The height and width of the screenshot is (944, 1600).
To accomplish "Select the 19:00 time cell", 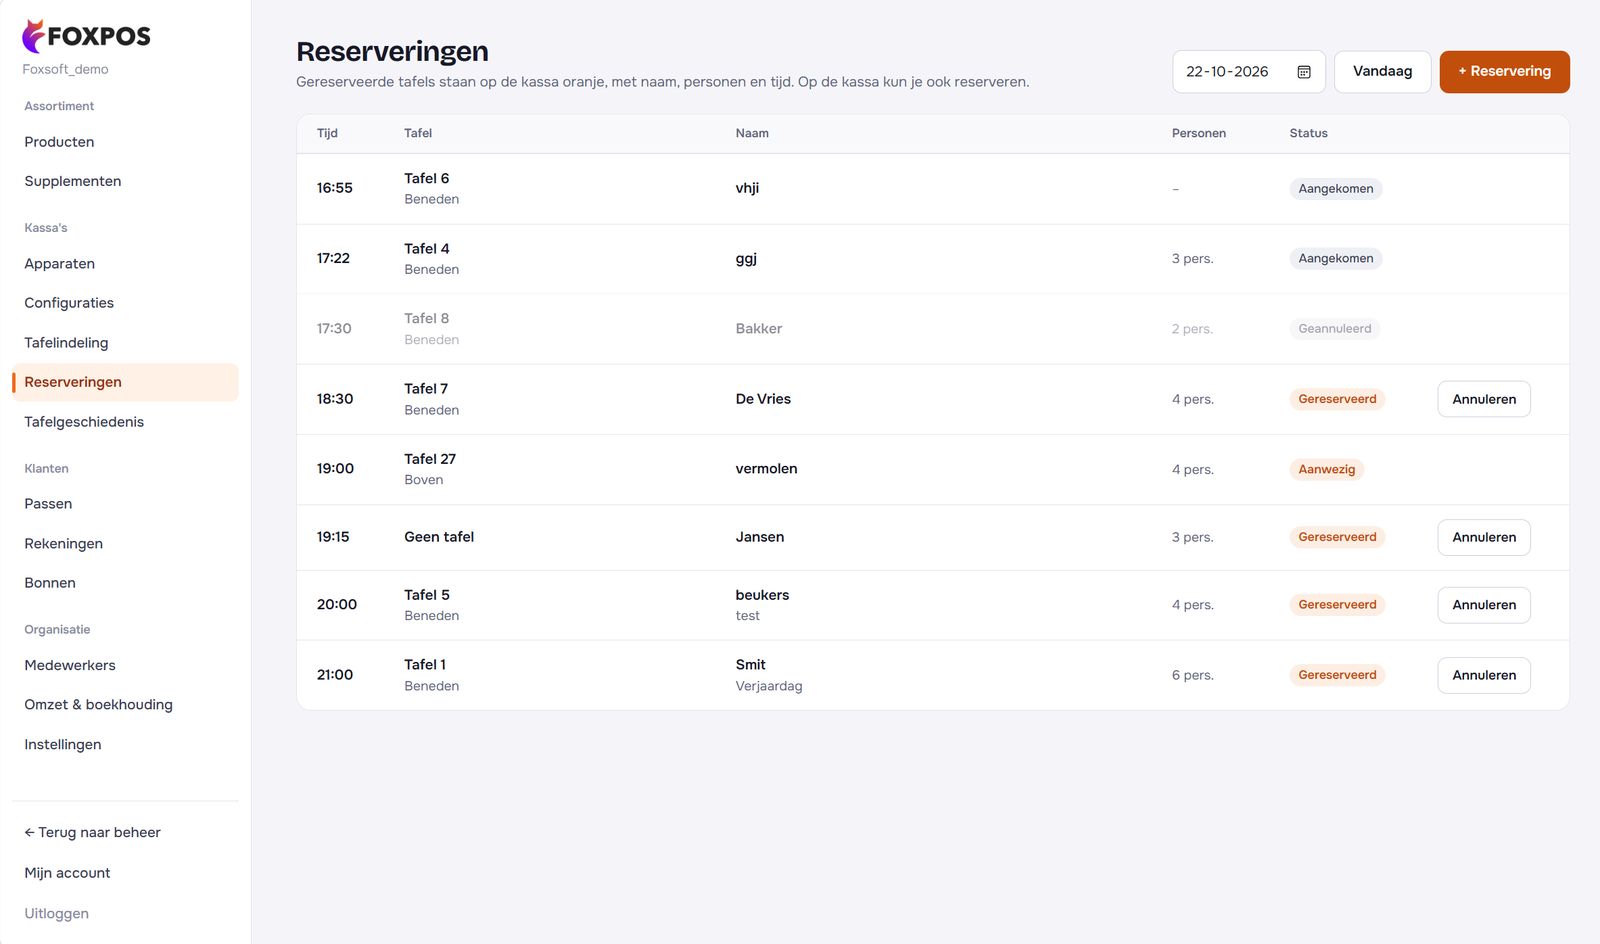I will [x=335, y=469].
